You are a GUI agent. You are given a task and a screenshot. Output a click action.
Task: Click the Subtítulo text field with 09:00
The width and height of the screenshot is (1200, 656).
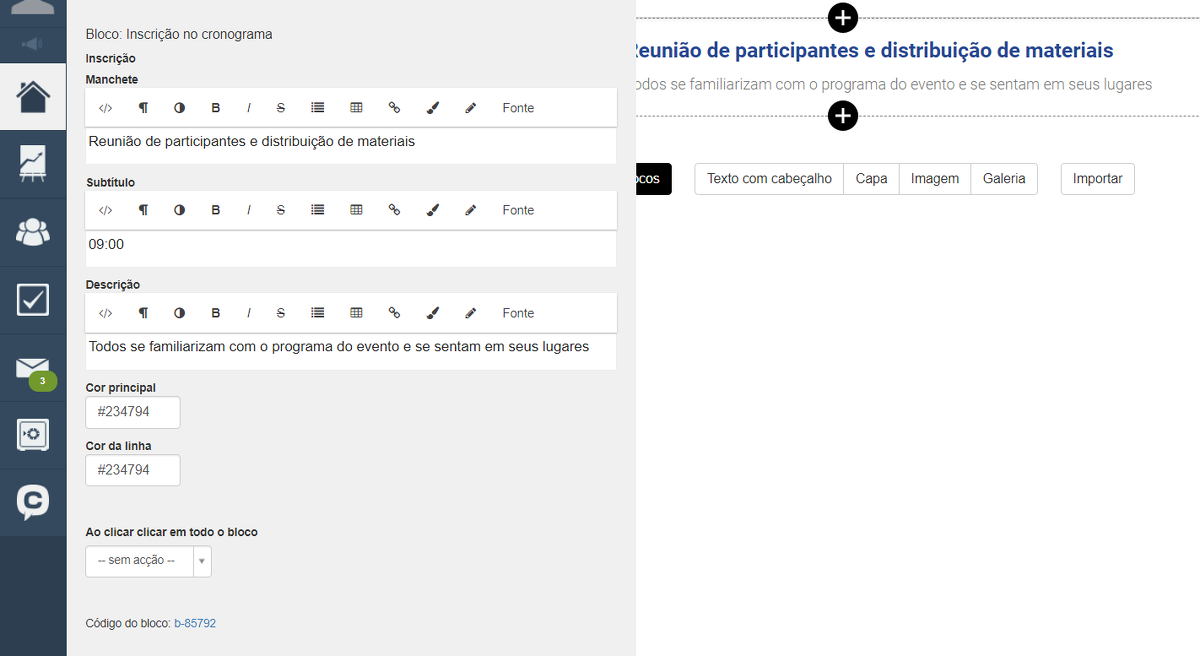350,248
